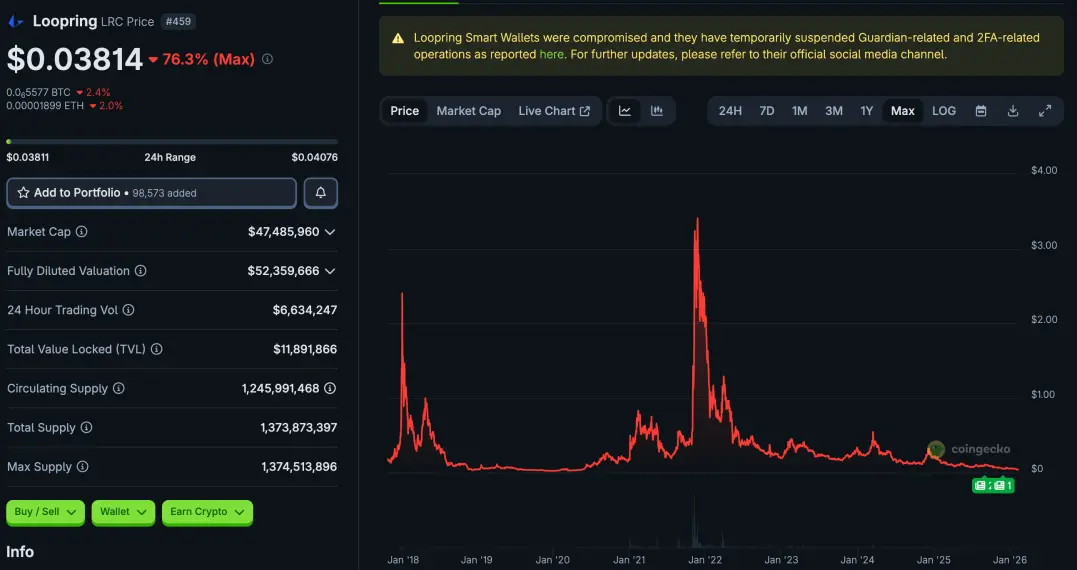Open Total Supply info icon

[x=86, y=427]
